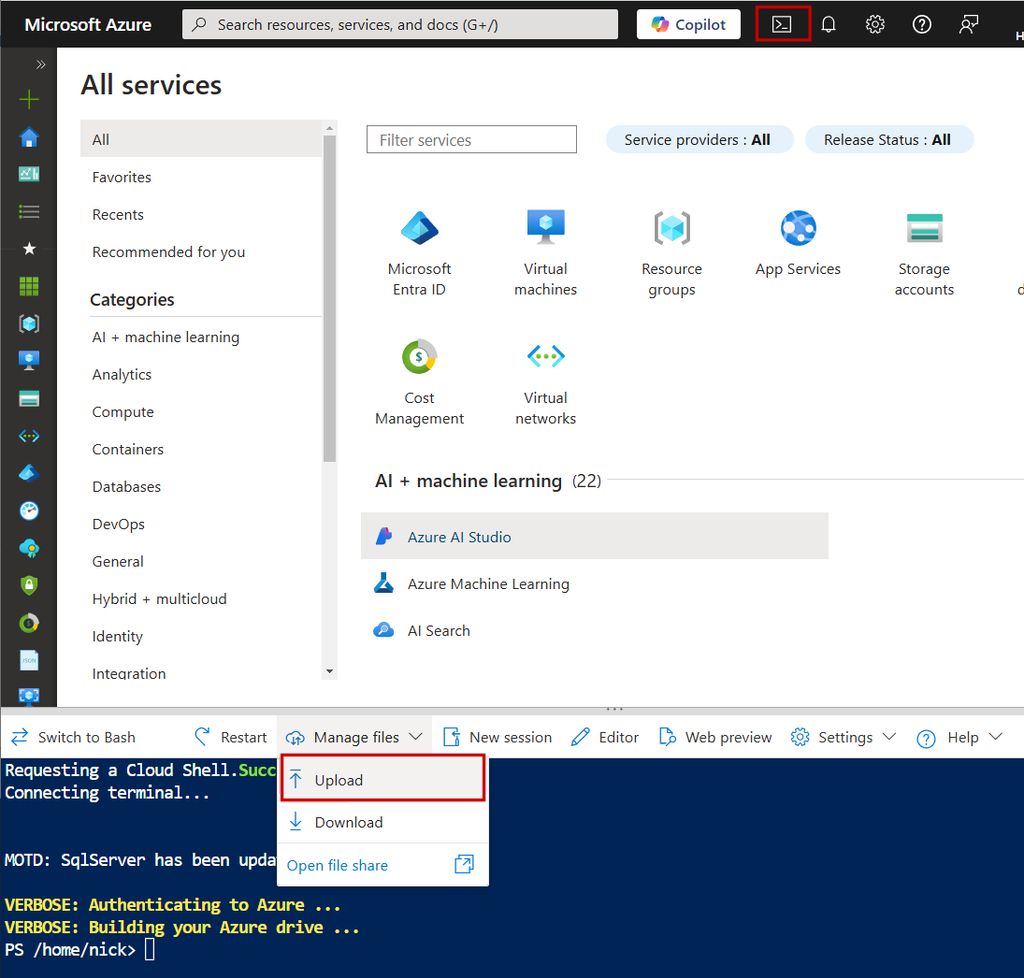This screenshot has width=1024, height=978.
Task: Open the green shield security icon in sidebar
Action: [x=29, y=585]
